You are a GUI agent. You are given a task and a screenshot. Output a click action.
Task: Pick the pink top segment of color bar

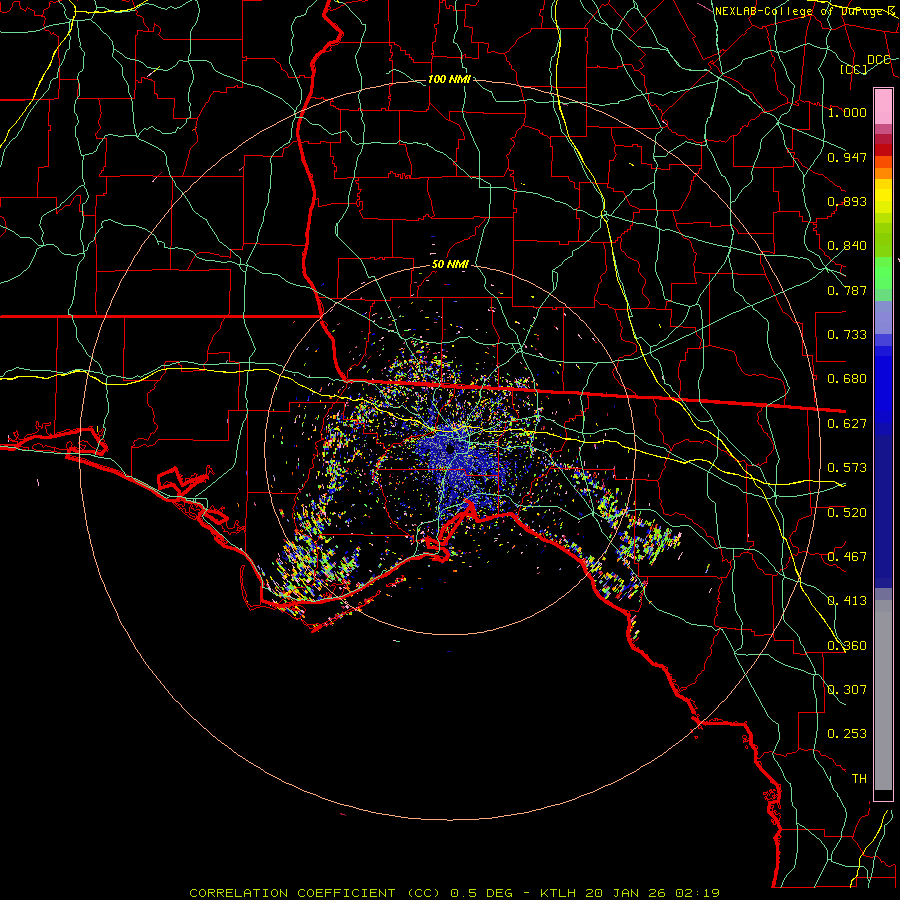[x=883, y=106]
